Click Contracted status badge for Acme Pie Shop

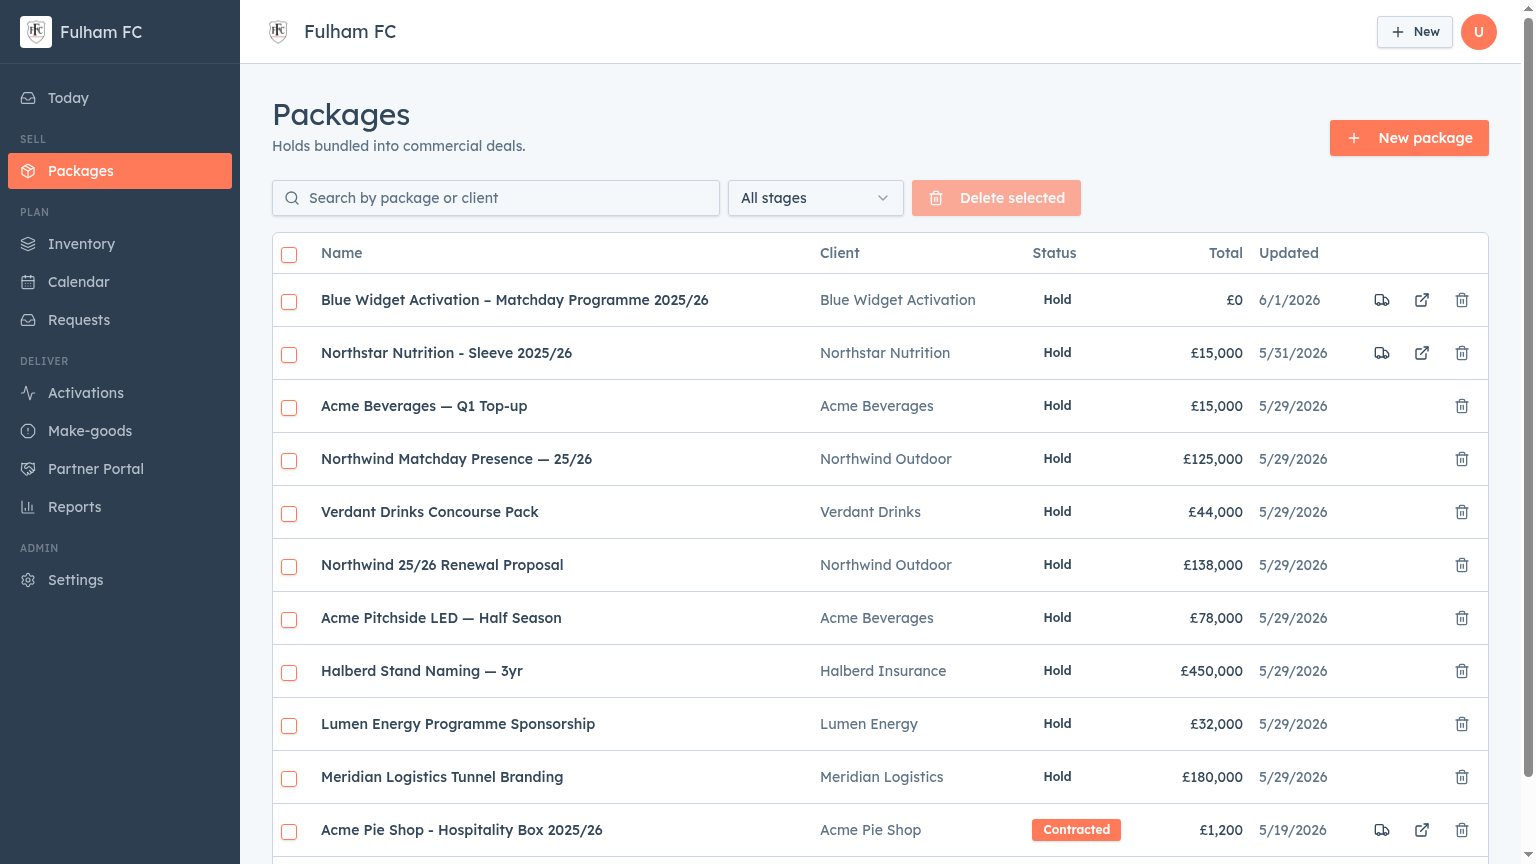point(1076,830)
